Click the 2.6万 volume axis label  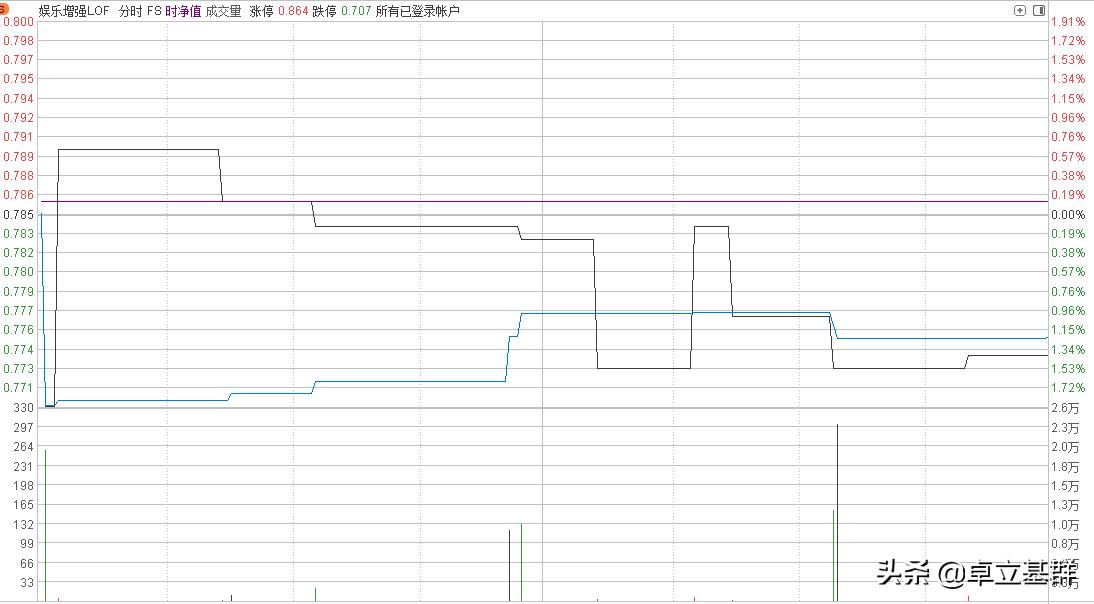click(x=1066, y=408)
